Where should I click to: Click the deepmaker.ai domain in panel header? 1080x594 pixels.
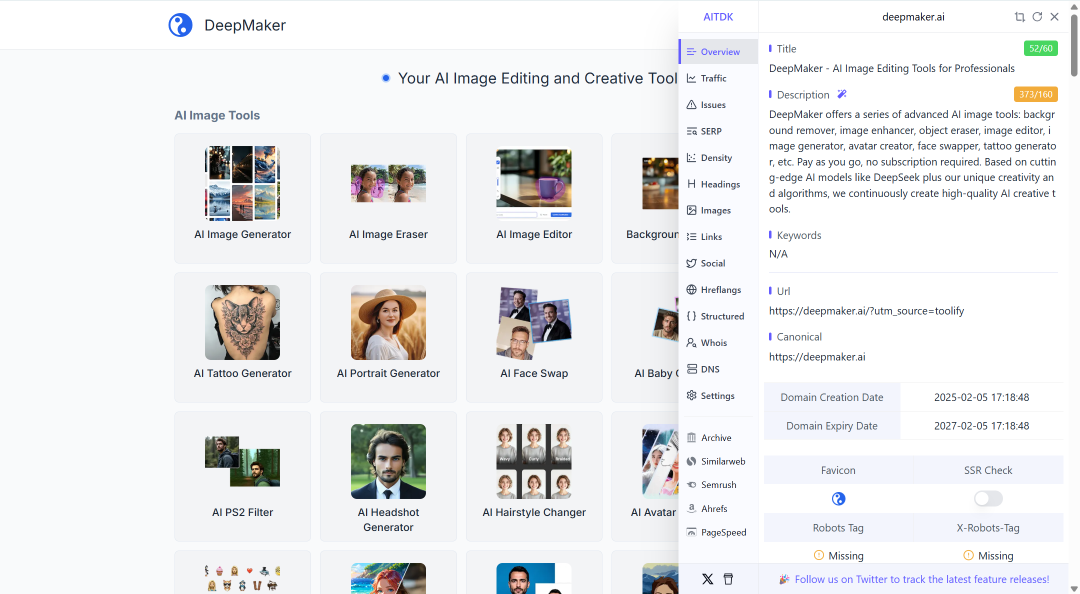(913, 17)
